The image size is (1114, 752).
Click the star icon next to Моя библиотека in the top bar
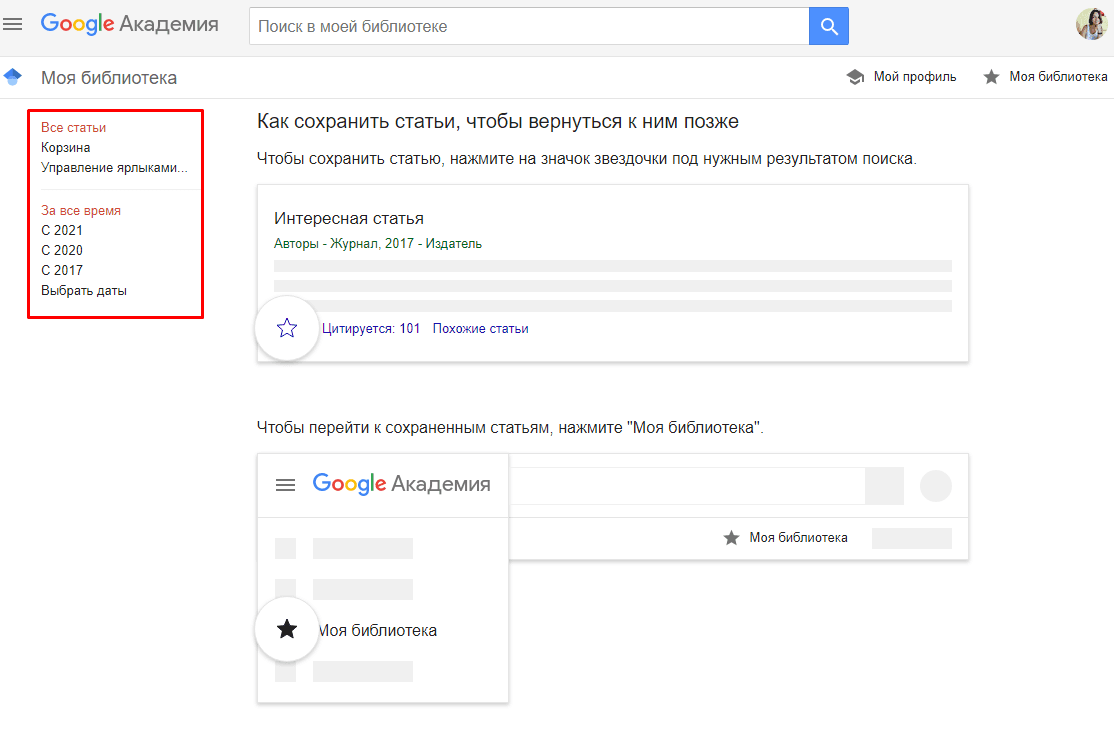tap(991, 77)
